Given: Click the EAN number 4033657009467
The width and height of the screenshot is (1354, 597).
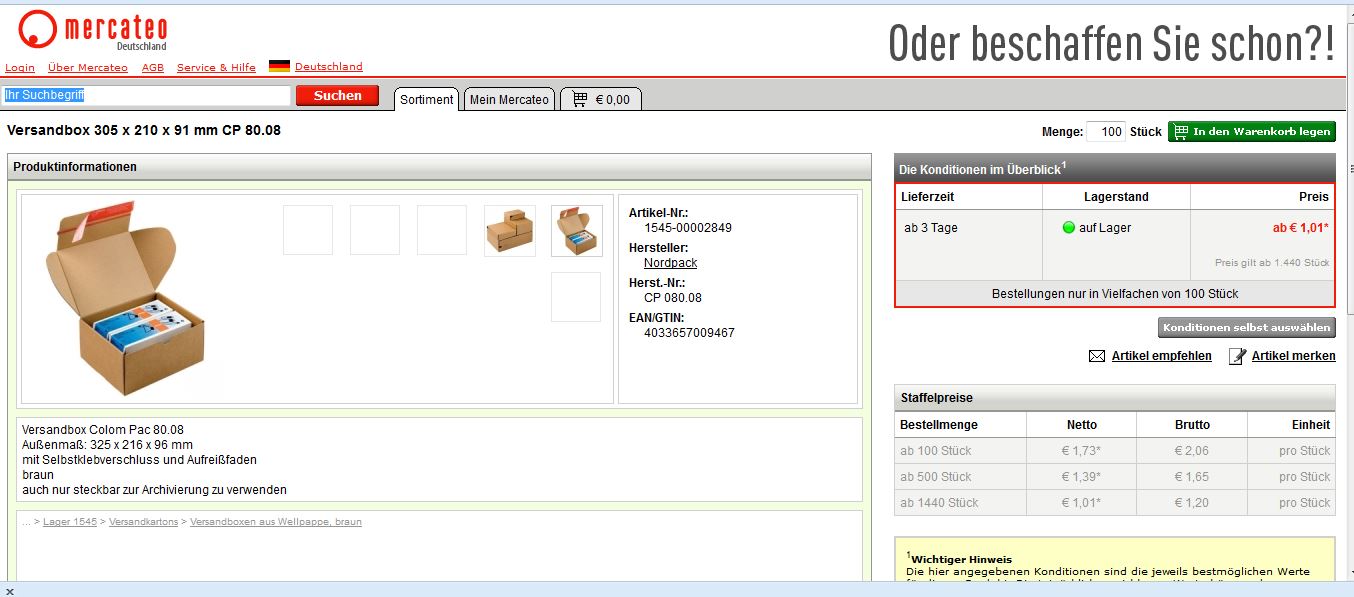Looking at the screenshot, I should pos(689,333).
